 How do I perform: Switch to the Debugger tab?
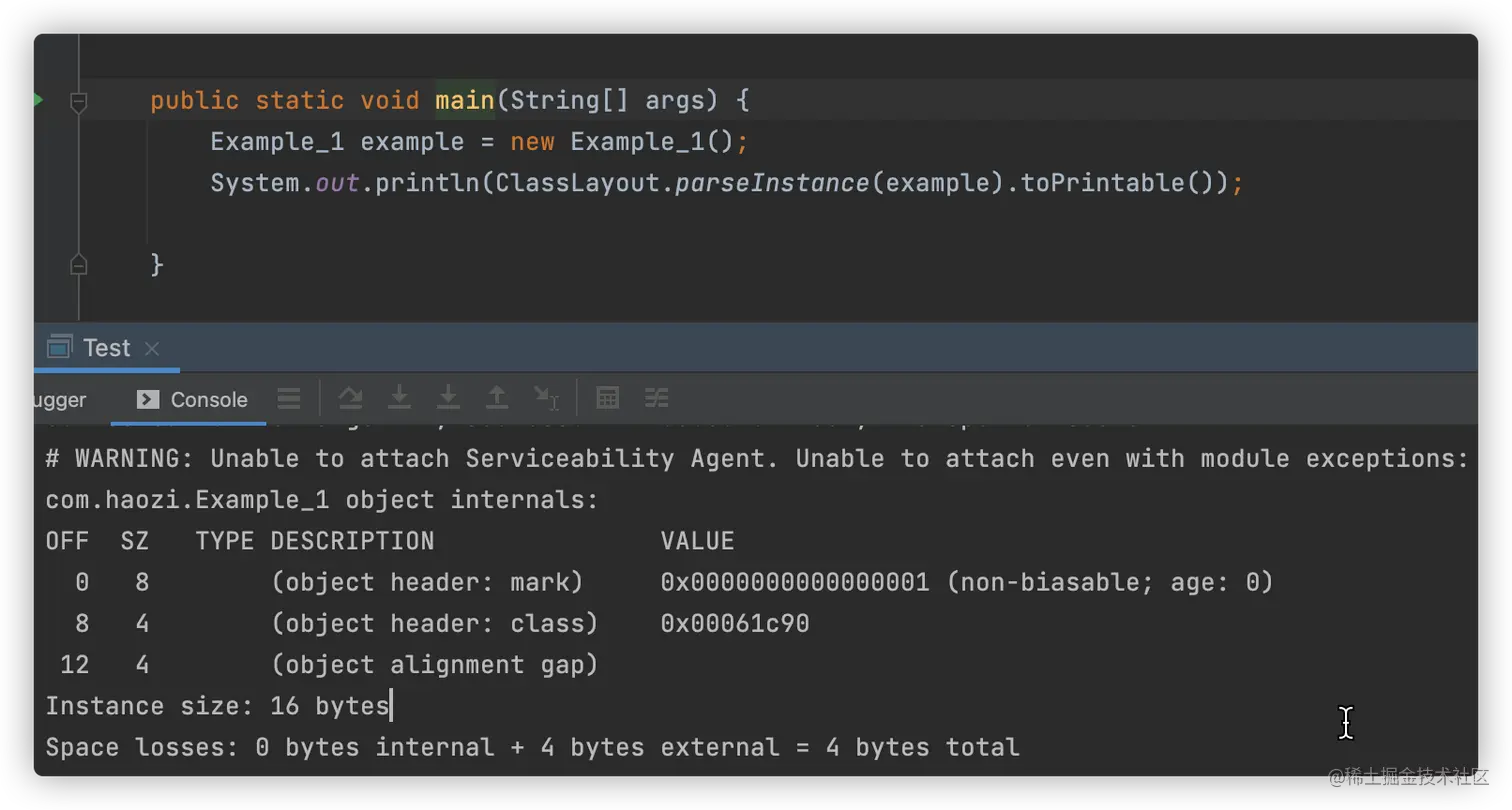(59, 400)
